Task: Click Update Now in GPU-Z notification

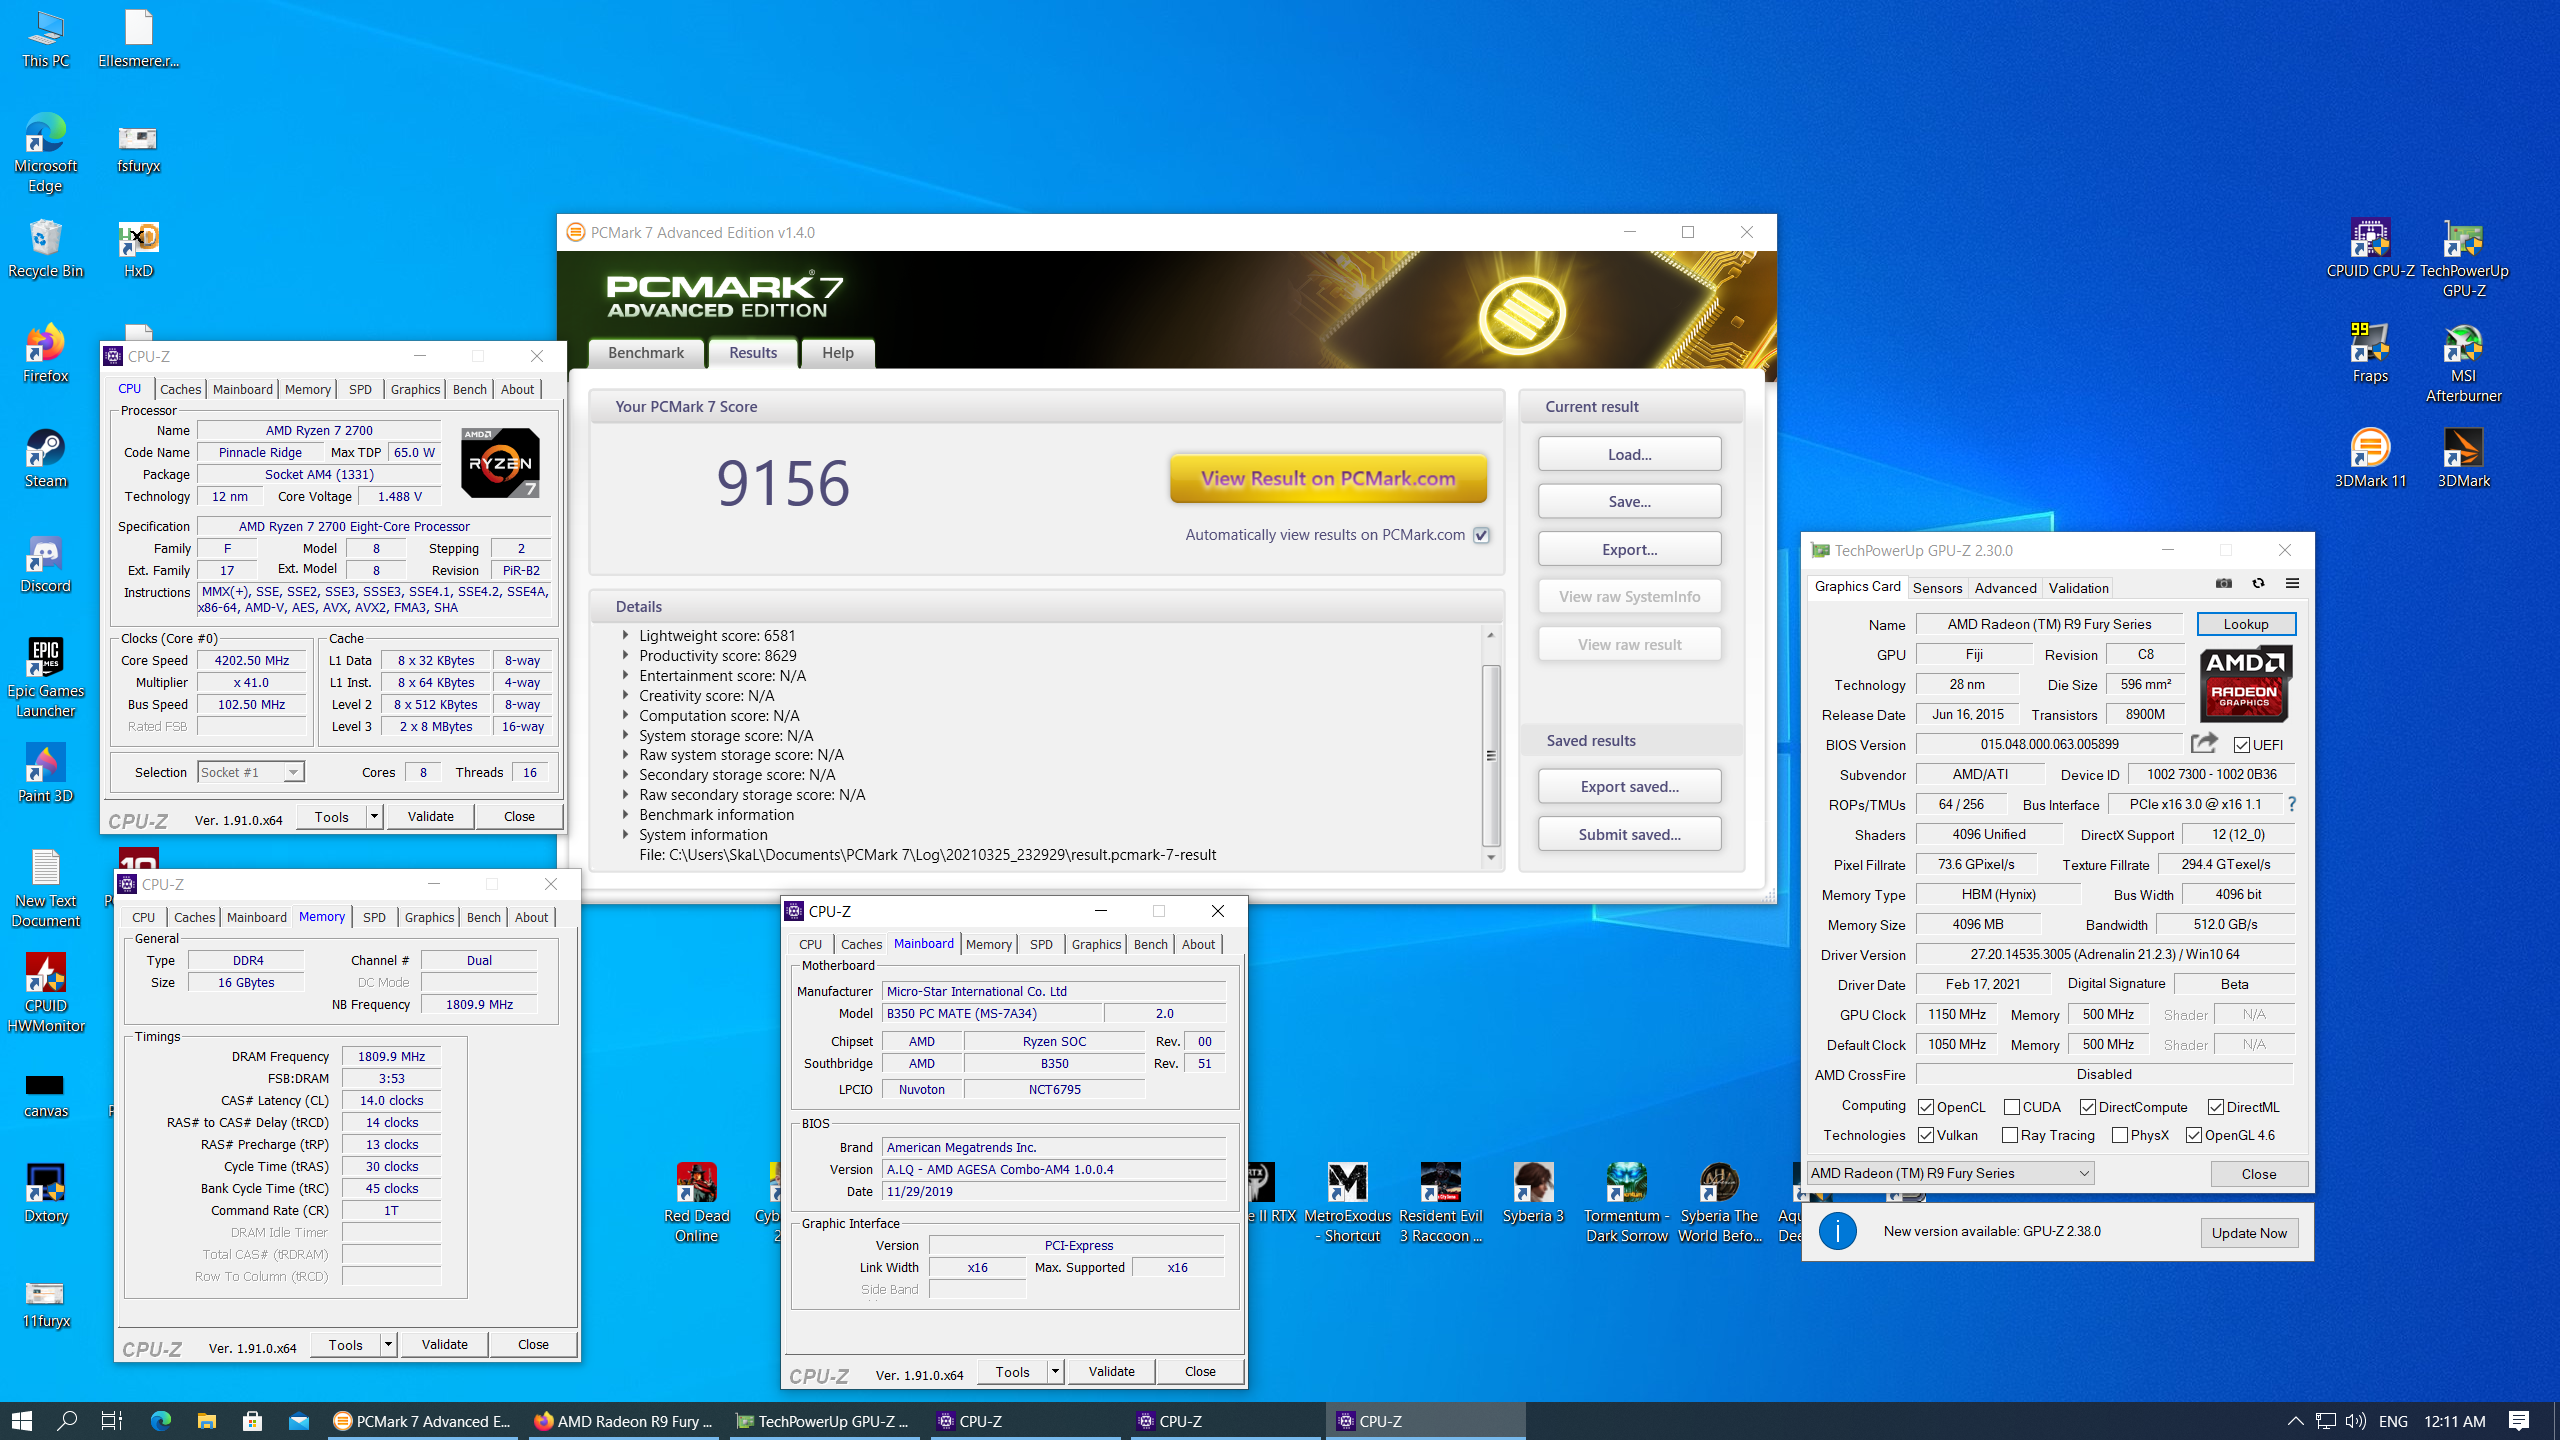Action: point(2249,1233)
